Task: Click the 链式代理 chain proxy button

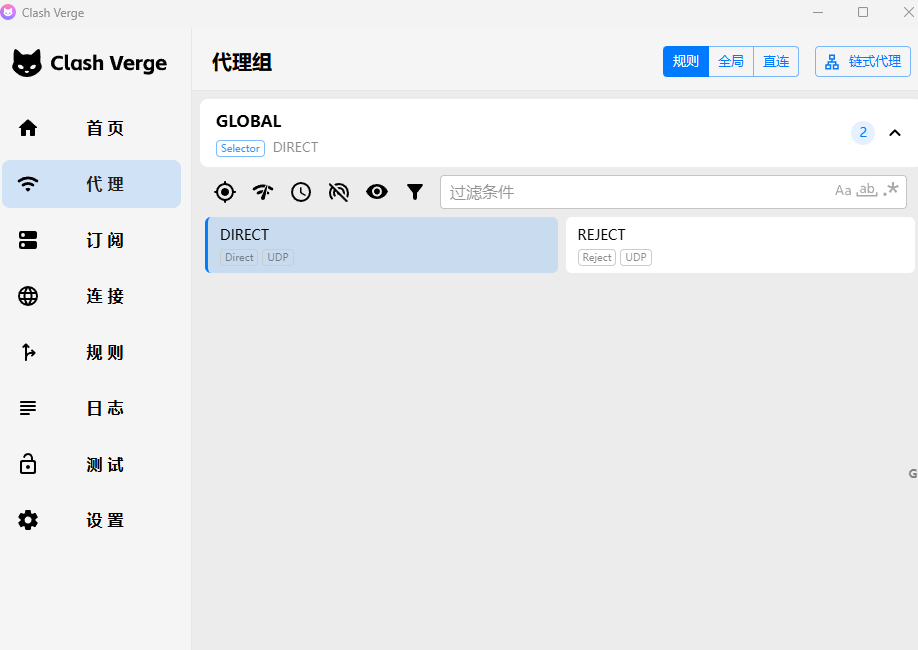Action: pos(863,62)
